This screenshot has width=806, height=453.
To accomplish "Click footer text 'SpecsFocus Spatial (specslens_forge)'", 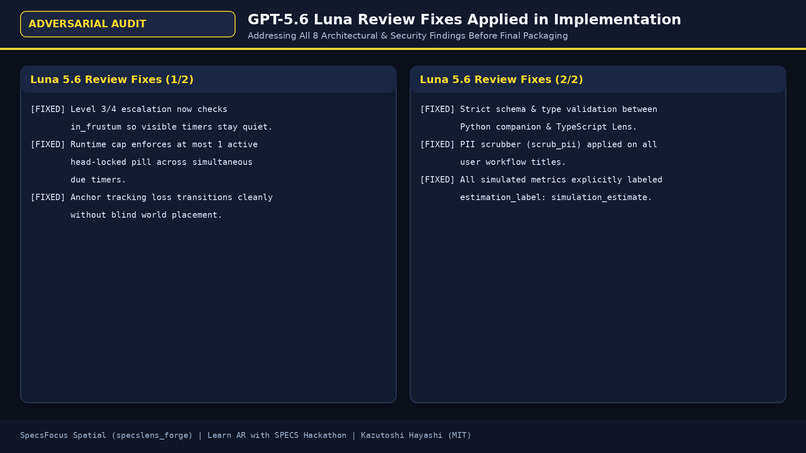I will click(x=106, y=436).
